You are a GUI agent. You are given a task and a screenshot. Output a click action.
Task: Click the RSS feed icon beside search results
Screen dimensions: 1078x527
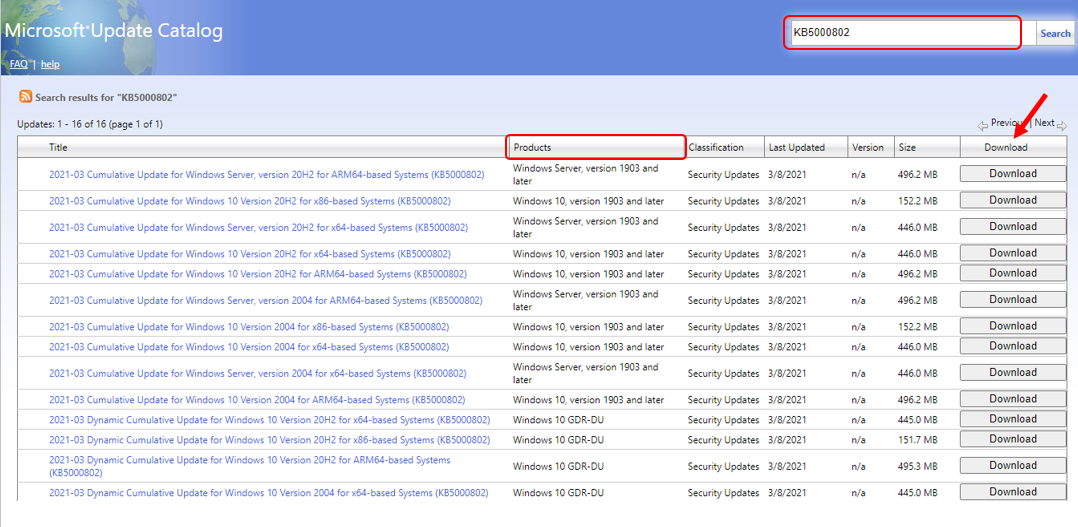(25, 97)
